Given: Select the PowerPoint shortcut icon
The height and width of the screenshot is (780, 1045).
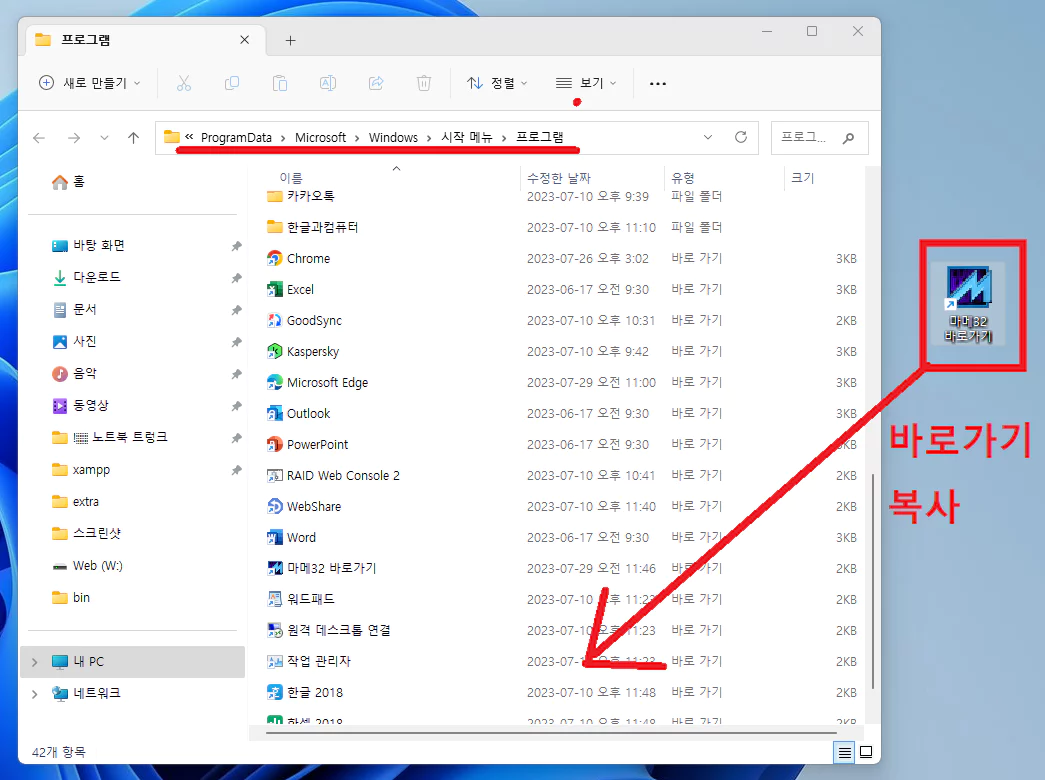Looking at the screenshot, I should [274, 444].
